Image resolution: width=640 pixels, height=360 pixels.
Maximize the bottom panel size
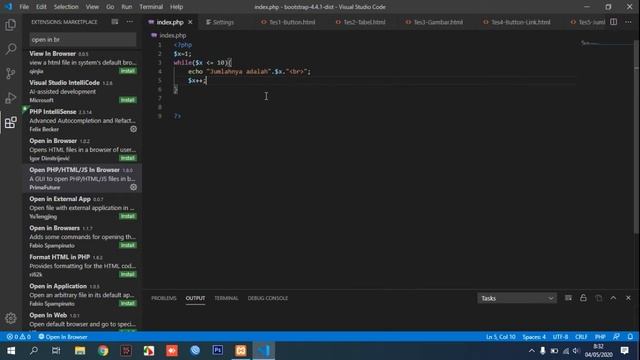tap(613, 298)
